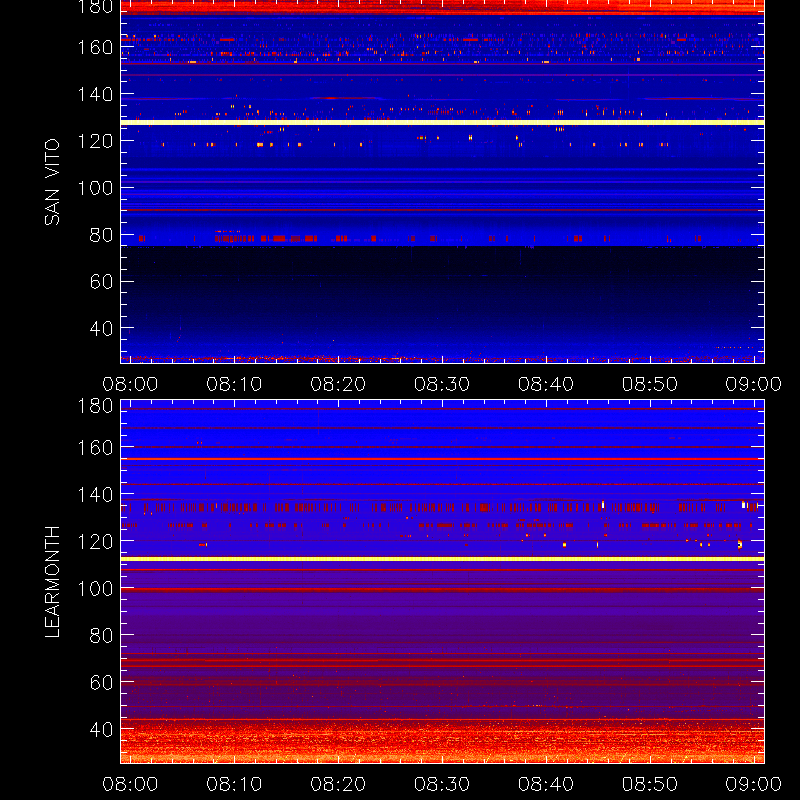The image size is (800, 800).
Task: Click 08:00 time label under Learmonth plot
Action: tap(130, 784)
